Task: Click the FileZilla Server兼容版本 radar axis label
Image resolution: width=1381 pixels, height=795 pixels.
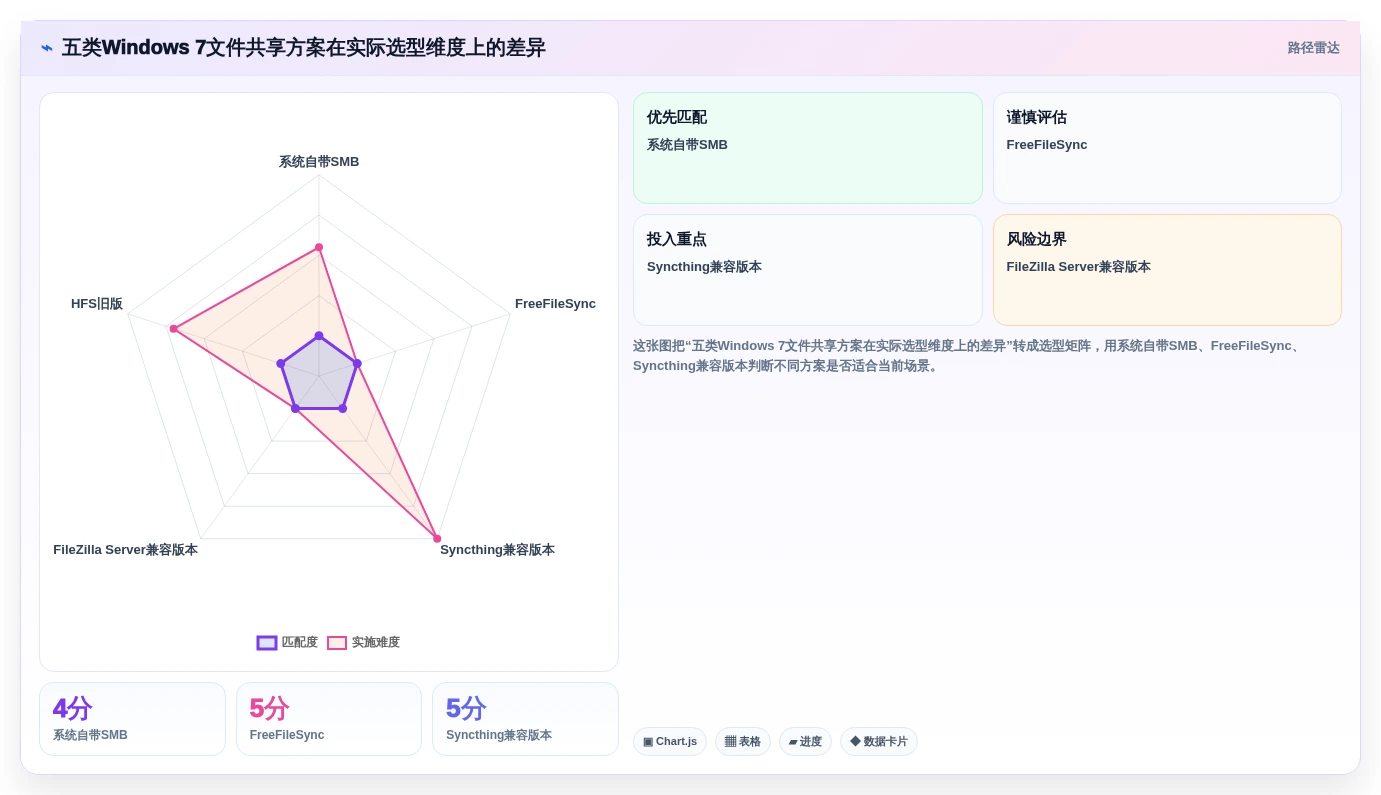Action: pos(125,550)
